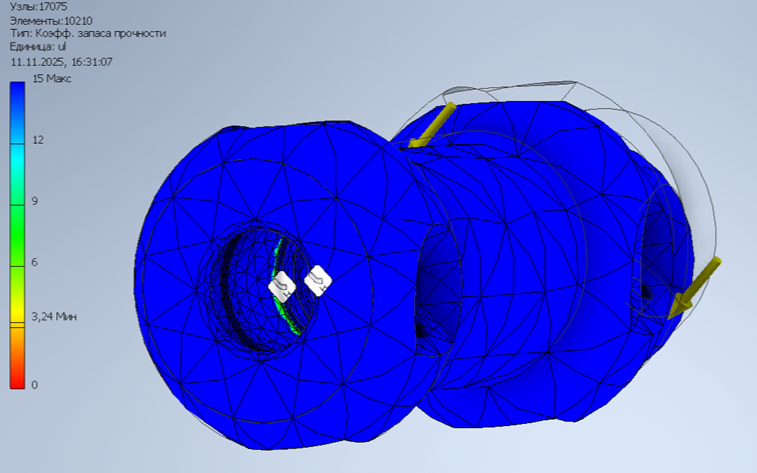757x473 pixels.
Task: Click the 'Элементы:10210' element count text
Action: [x=47, y=20]
